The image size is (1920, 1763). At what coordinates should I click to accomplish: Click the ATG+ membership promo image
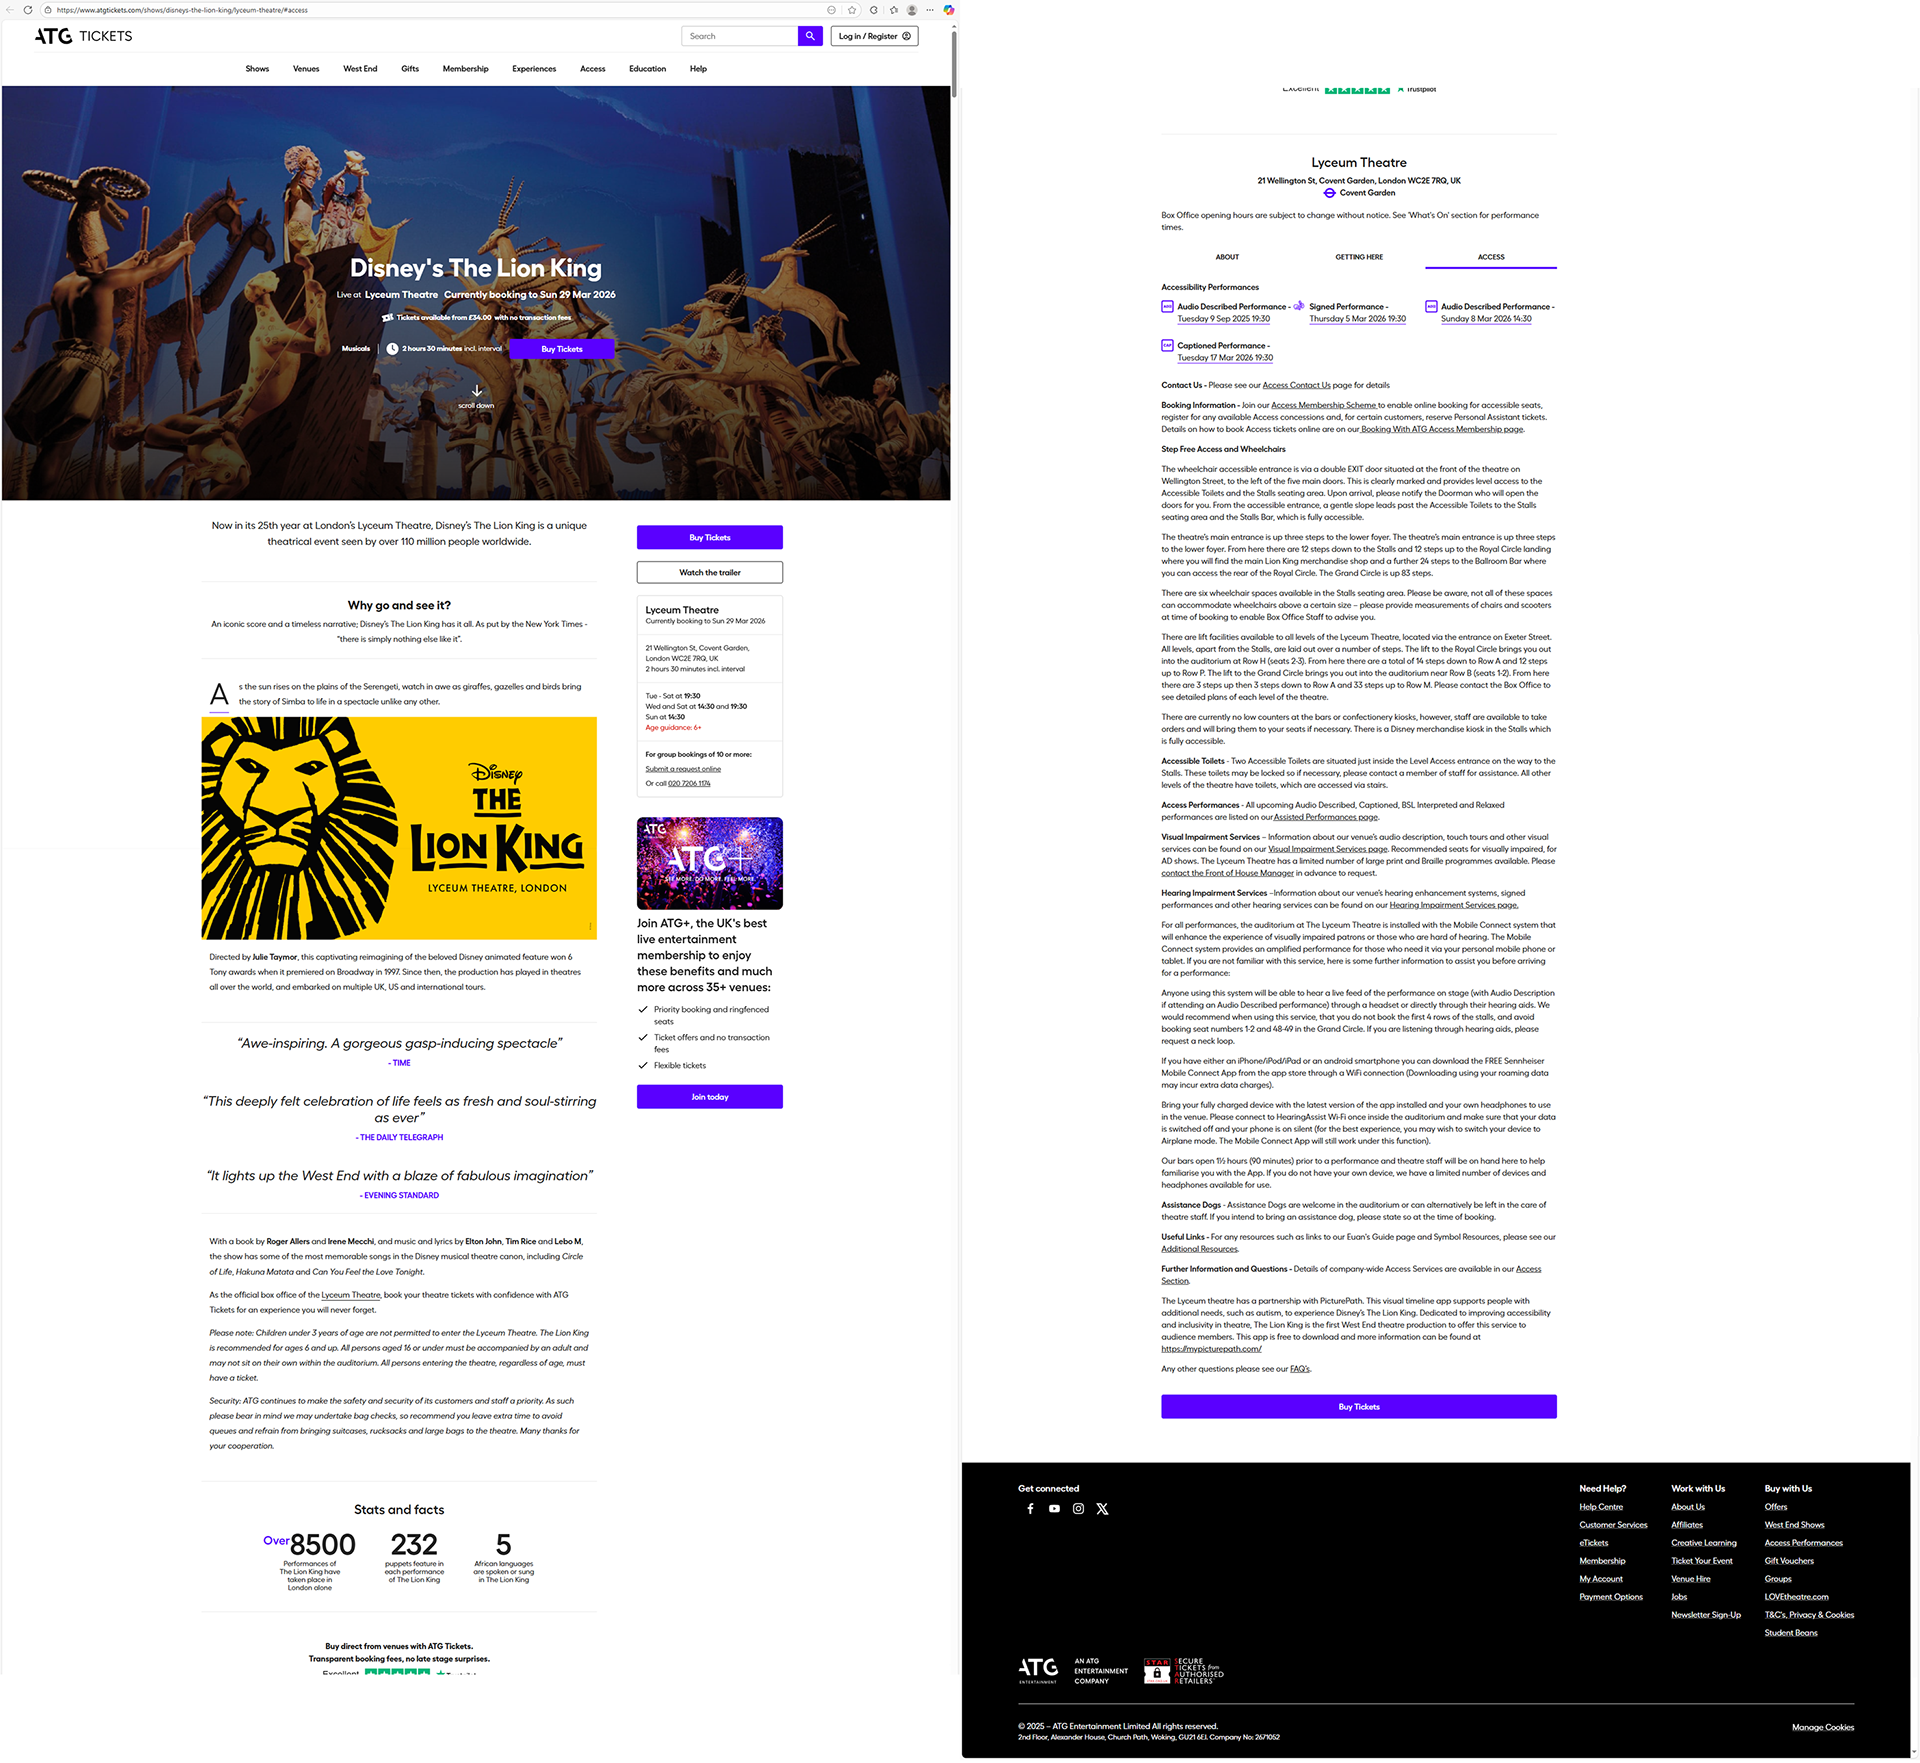tap(709, 863)
